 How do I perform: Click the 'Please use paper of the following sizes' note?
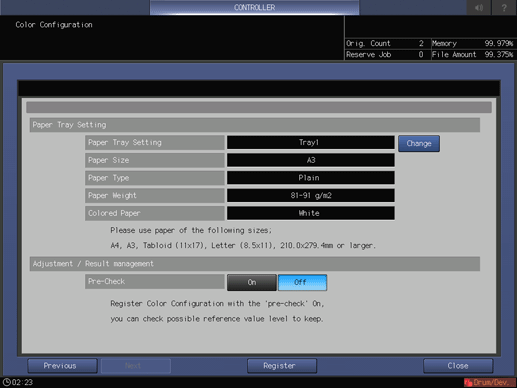coord(191,230)
